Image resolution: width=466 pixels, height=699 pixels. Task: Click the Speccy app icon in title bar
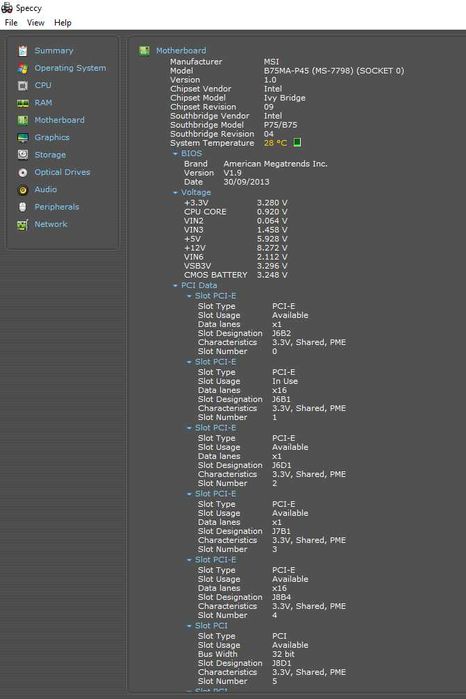pos(7,8)
